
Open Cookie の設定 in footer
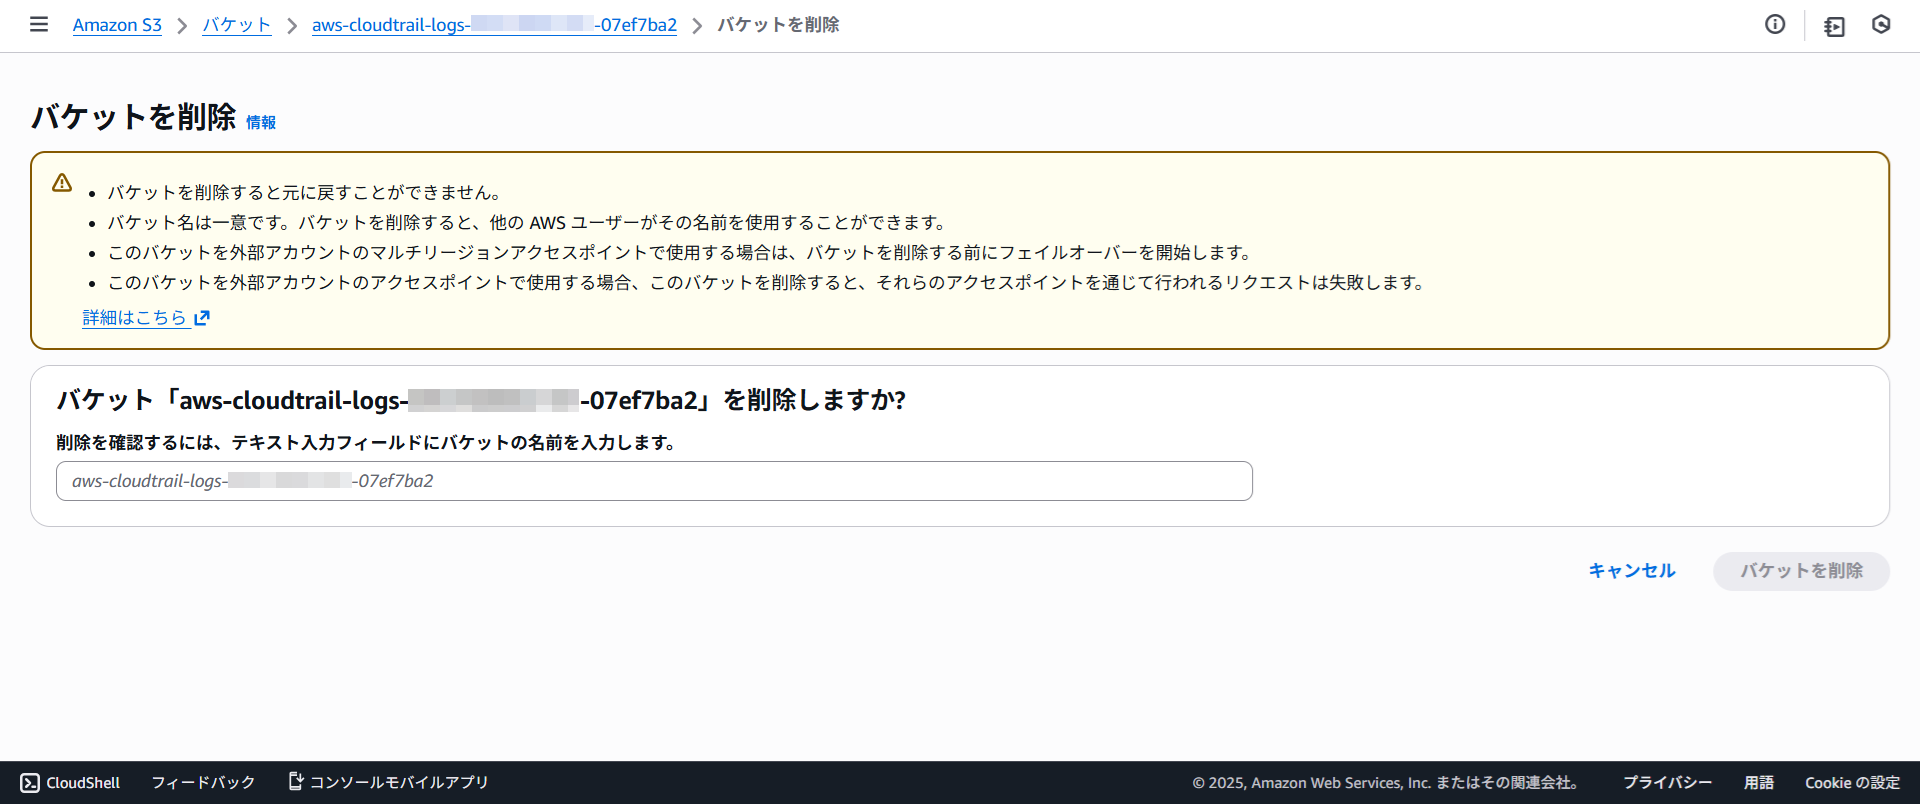click(x=1852, y=782)
